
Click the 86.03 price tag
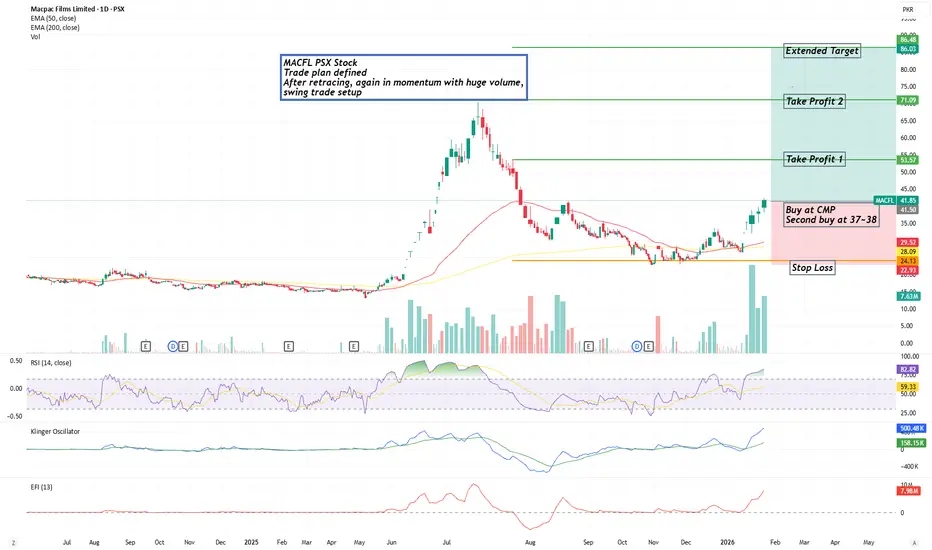908,48
